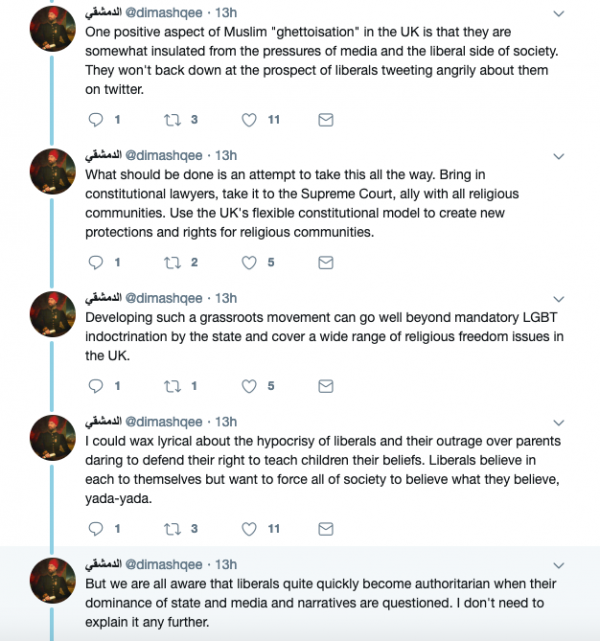Screen dimensions: 600x641
Task: Retweet the "ghettoisation" tweet
Action: tap(174, 120)
